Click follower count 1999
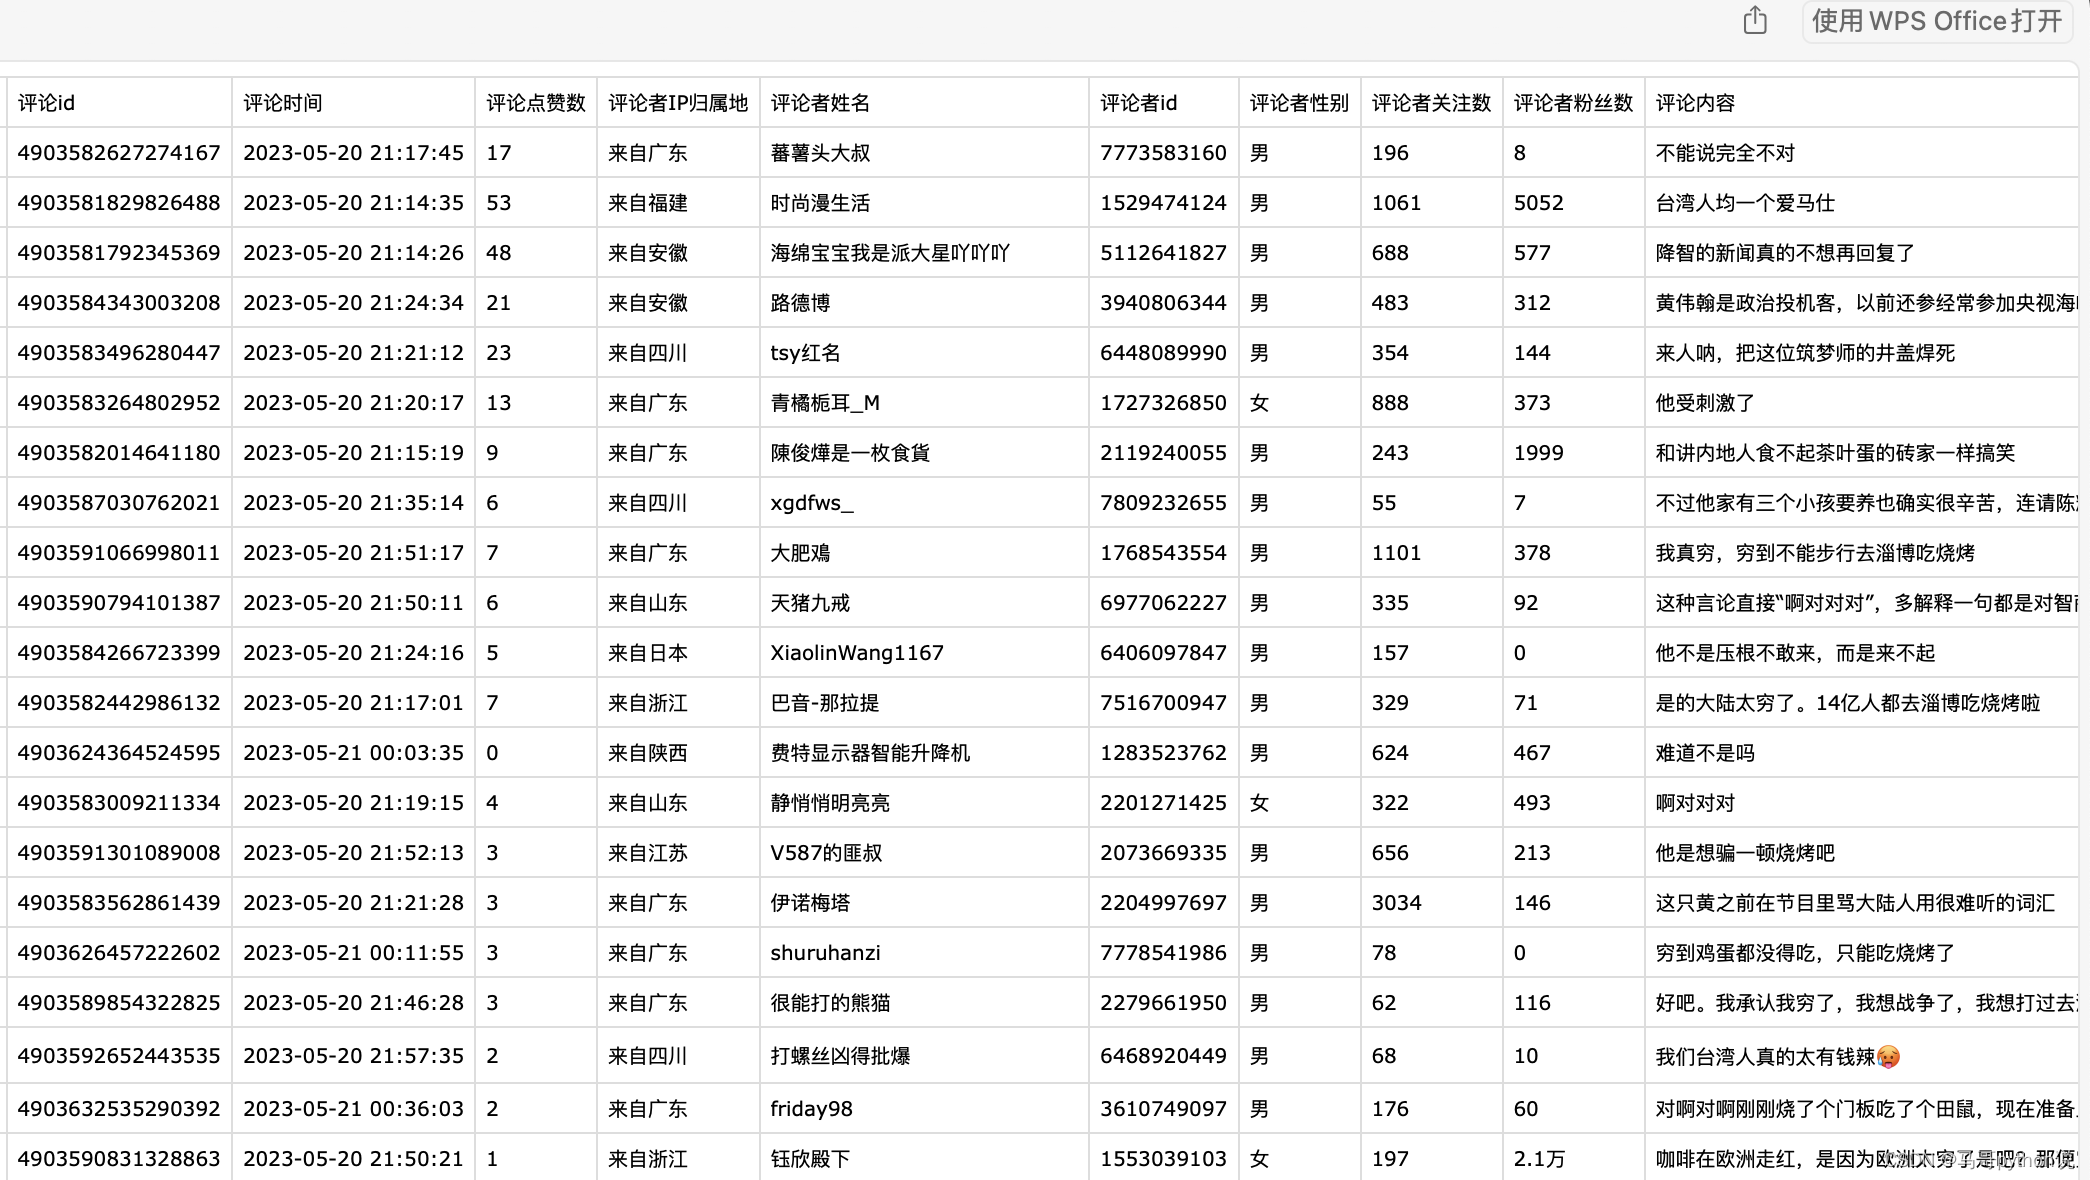The width and height of the screenshot is (2090, 1180). (x=1538, y=453)
